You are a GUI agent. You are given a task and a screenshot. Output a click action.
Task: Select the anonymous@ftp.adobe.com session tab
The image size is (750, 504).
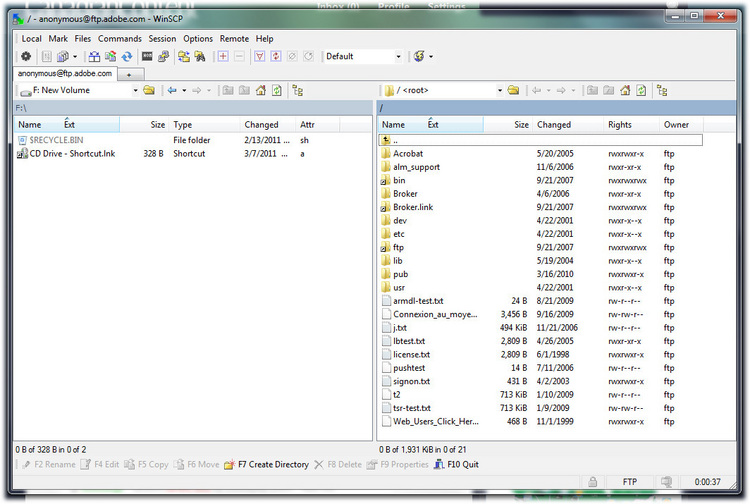click(65, 74)
